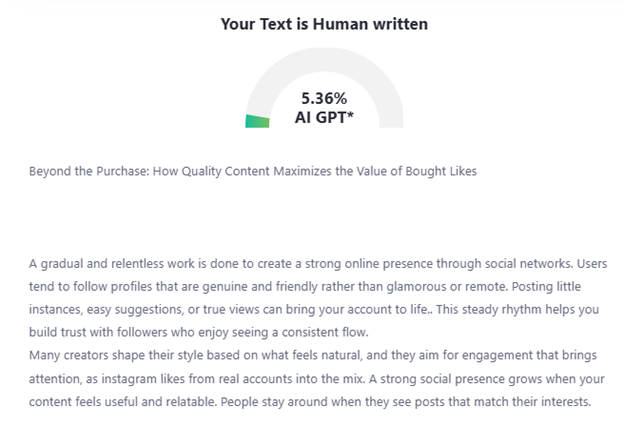
Task: Click the 'Your Text is Human written' heading
Action: click(x=324, y=23)
